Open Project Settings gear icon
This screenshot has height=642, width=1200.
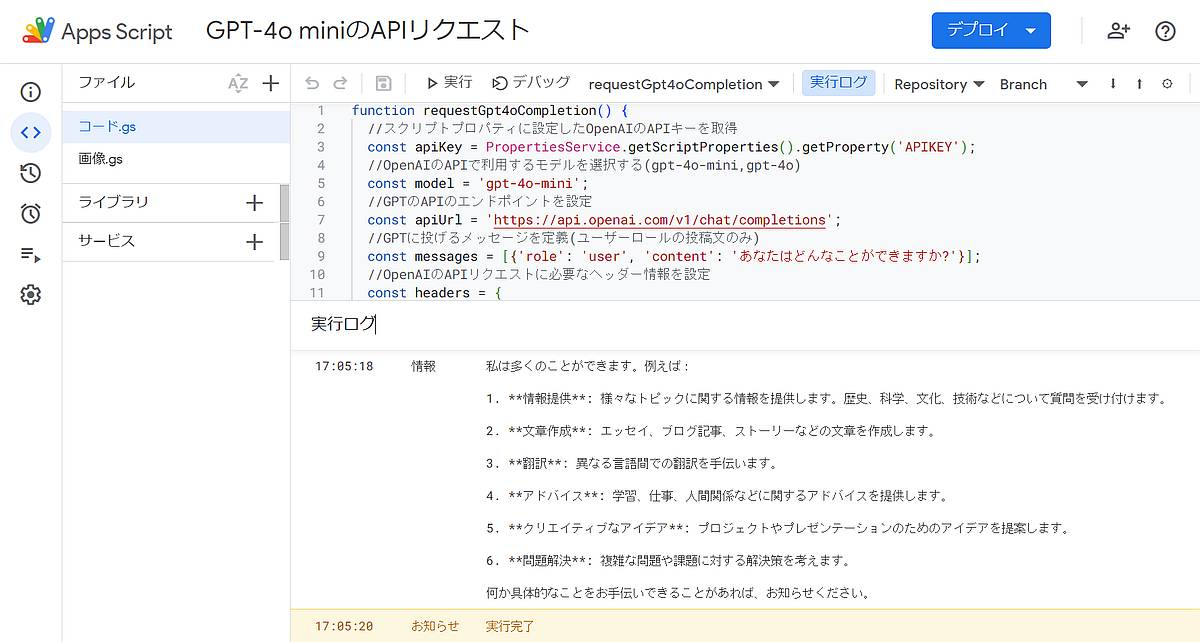[x=31, y=295]
